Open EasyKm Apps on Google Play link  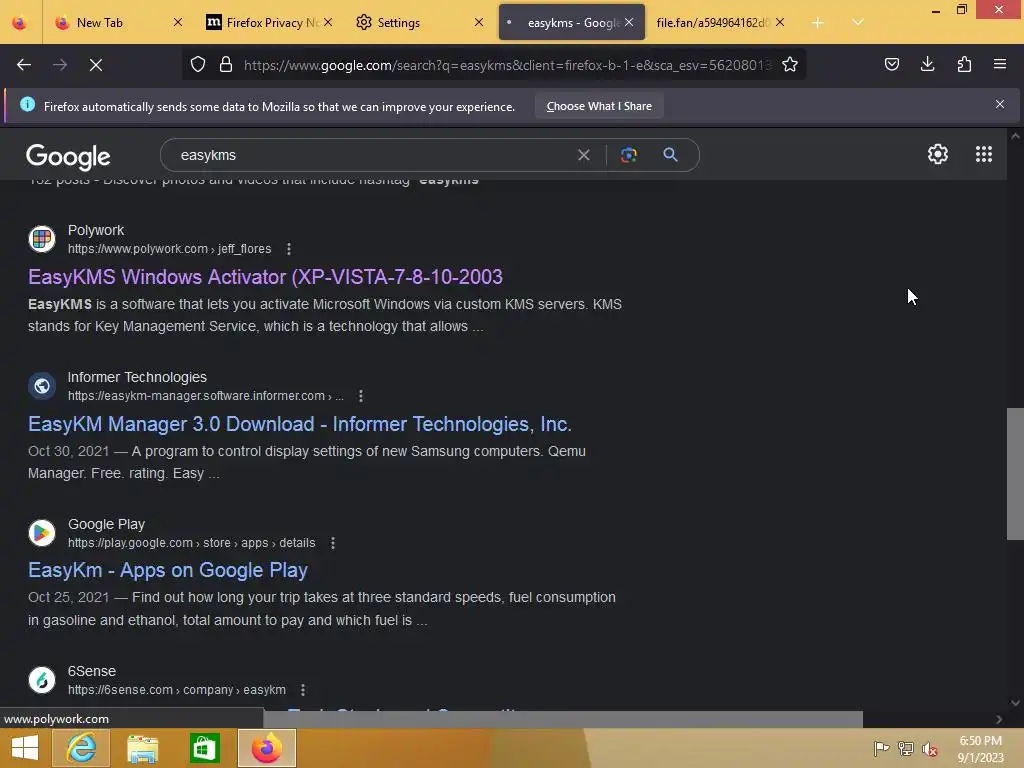[x=168, y=570]
